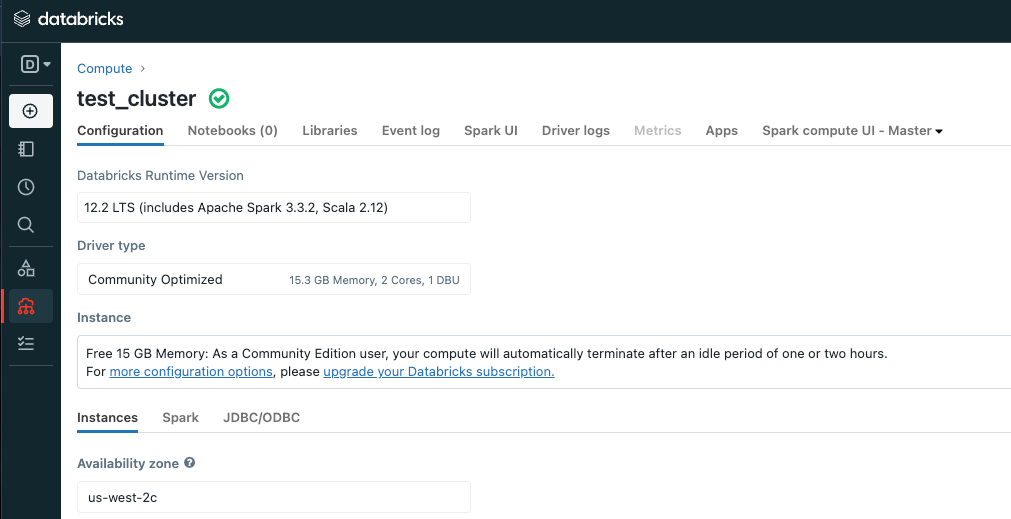Click the test_cluster title text

coord(137,99)
